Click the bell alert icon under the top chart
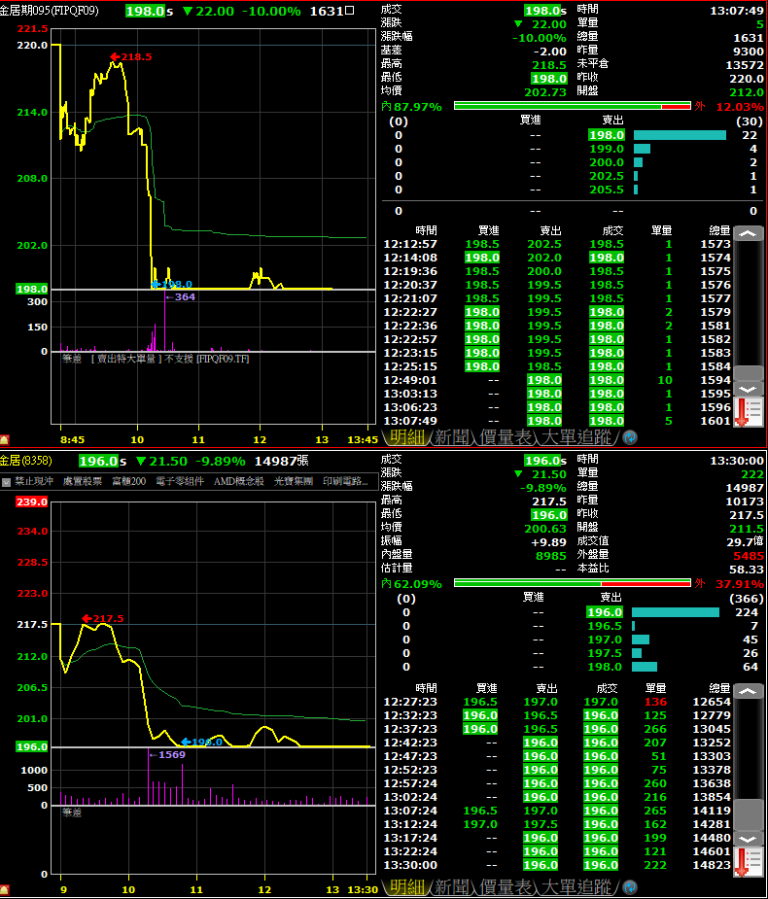This screenshot has width=768, height=899. pos(5,439)
